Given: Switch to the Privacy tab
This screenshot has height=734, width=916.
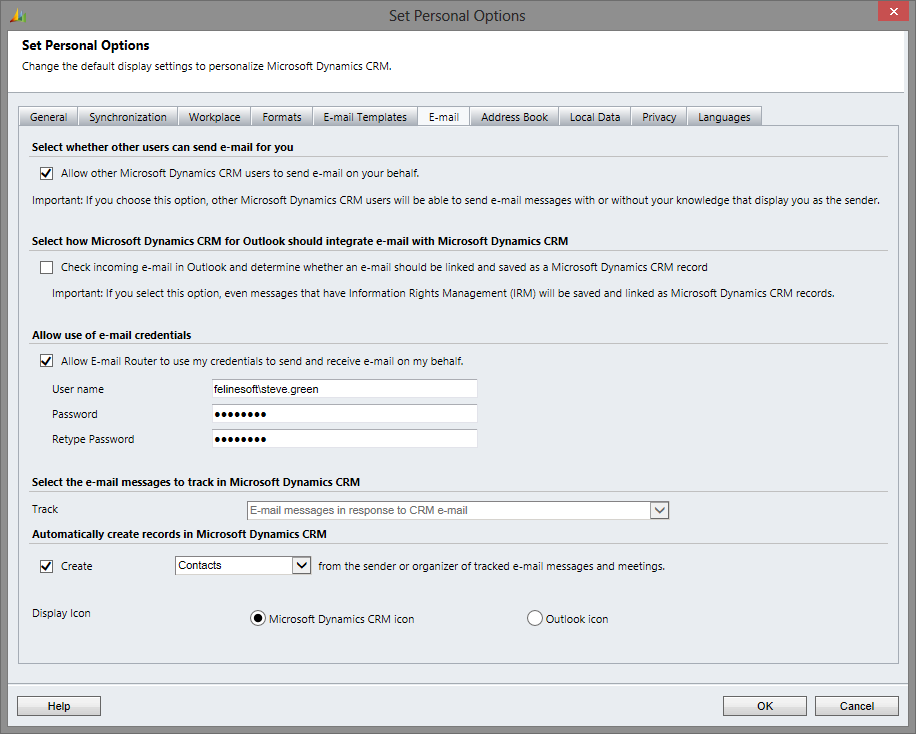Looking at the screenshot, I should 659,117.
